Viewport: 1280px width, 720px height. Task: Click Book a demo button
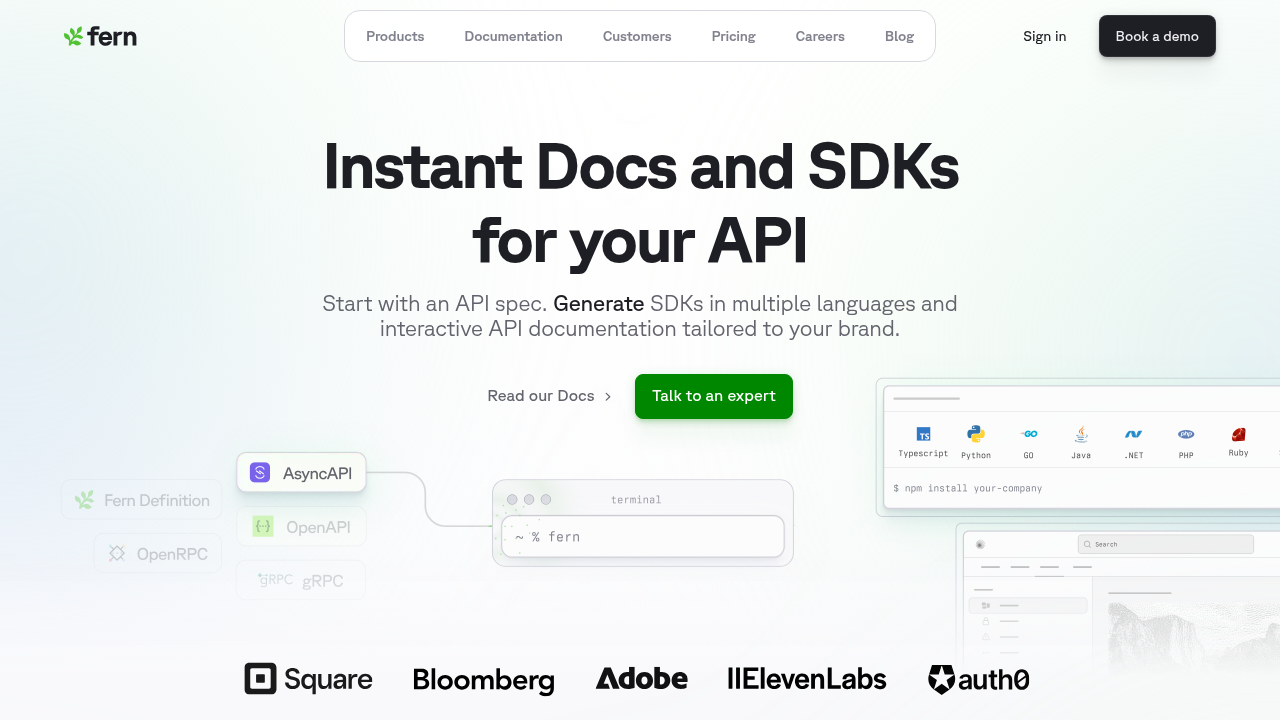pos(1157,36)
